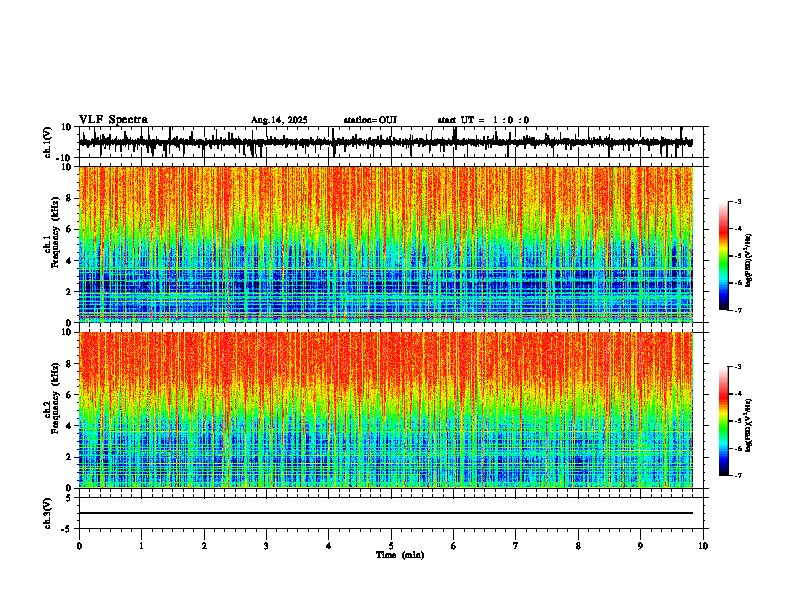Image resolution: width=792 pixels, height=612 pixels.
Task: Click the "6" kHz tick of ch.2 spectrogram
Action: [x=69, y=395]
